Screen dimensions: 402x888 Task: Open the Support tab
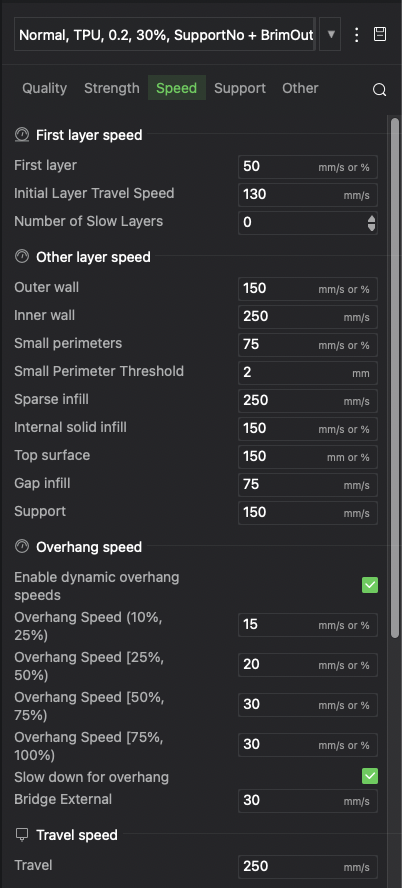(240, 88)
